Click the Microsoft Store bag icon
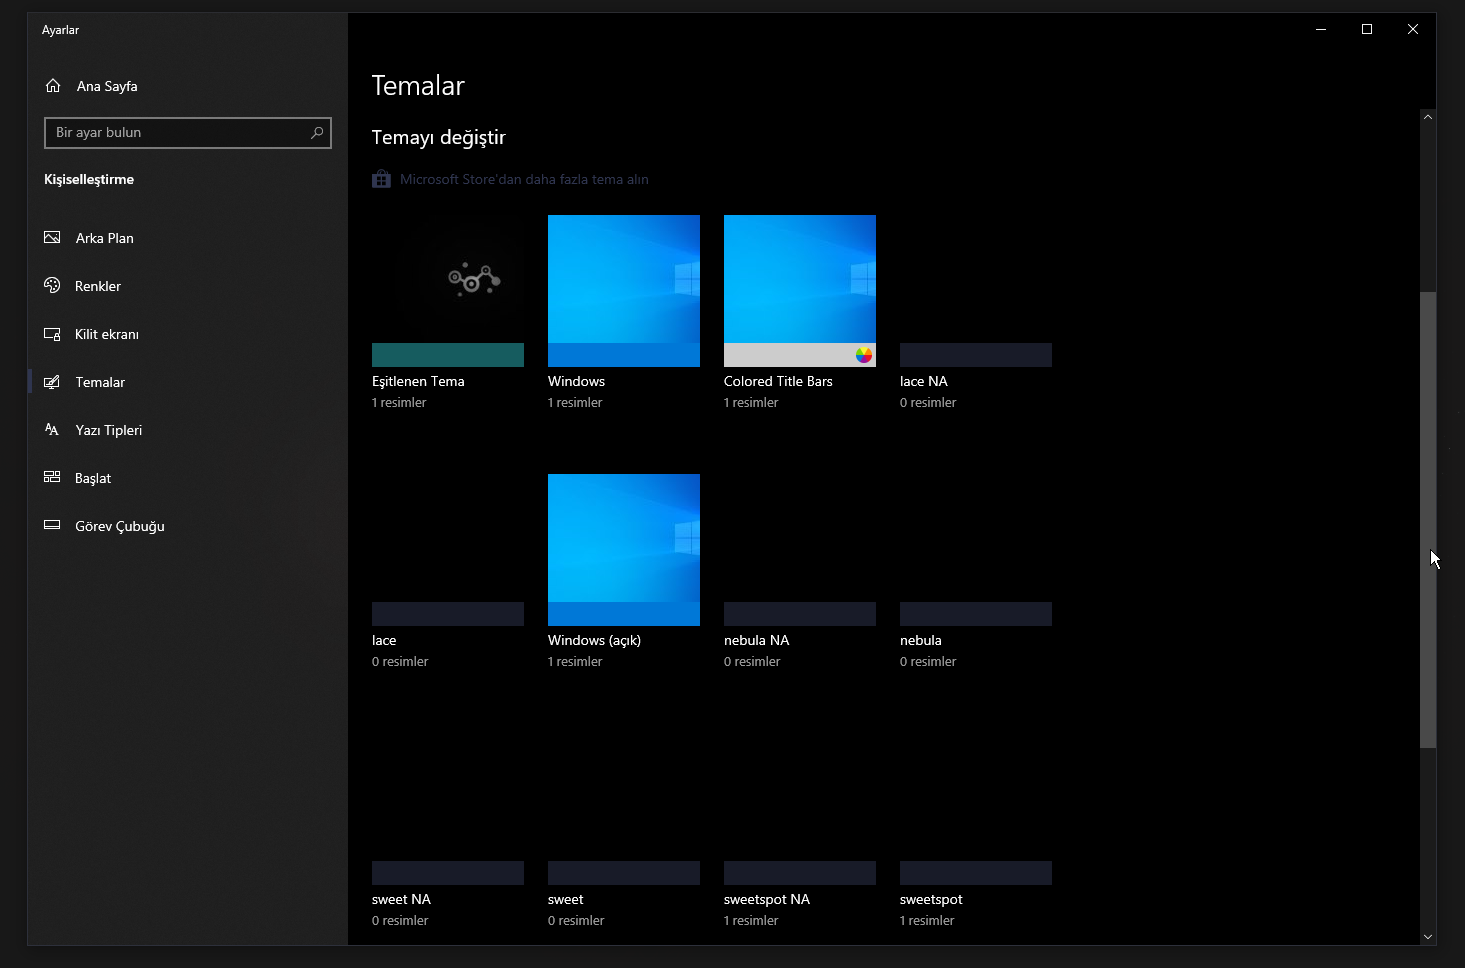This screenshot has width=1465, height=968. (381, 179)
